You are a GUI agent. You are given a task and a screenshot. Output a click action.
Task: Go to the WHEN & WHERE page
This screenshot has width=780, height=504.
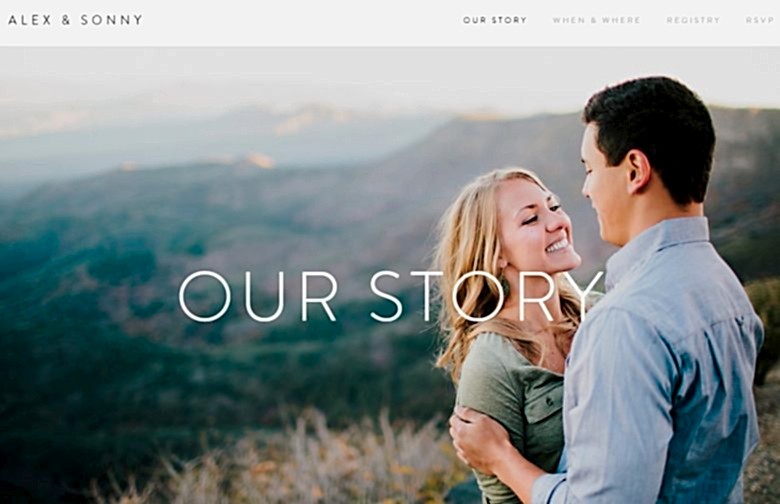pos(596,20)
